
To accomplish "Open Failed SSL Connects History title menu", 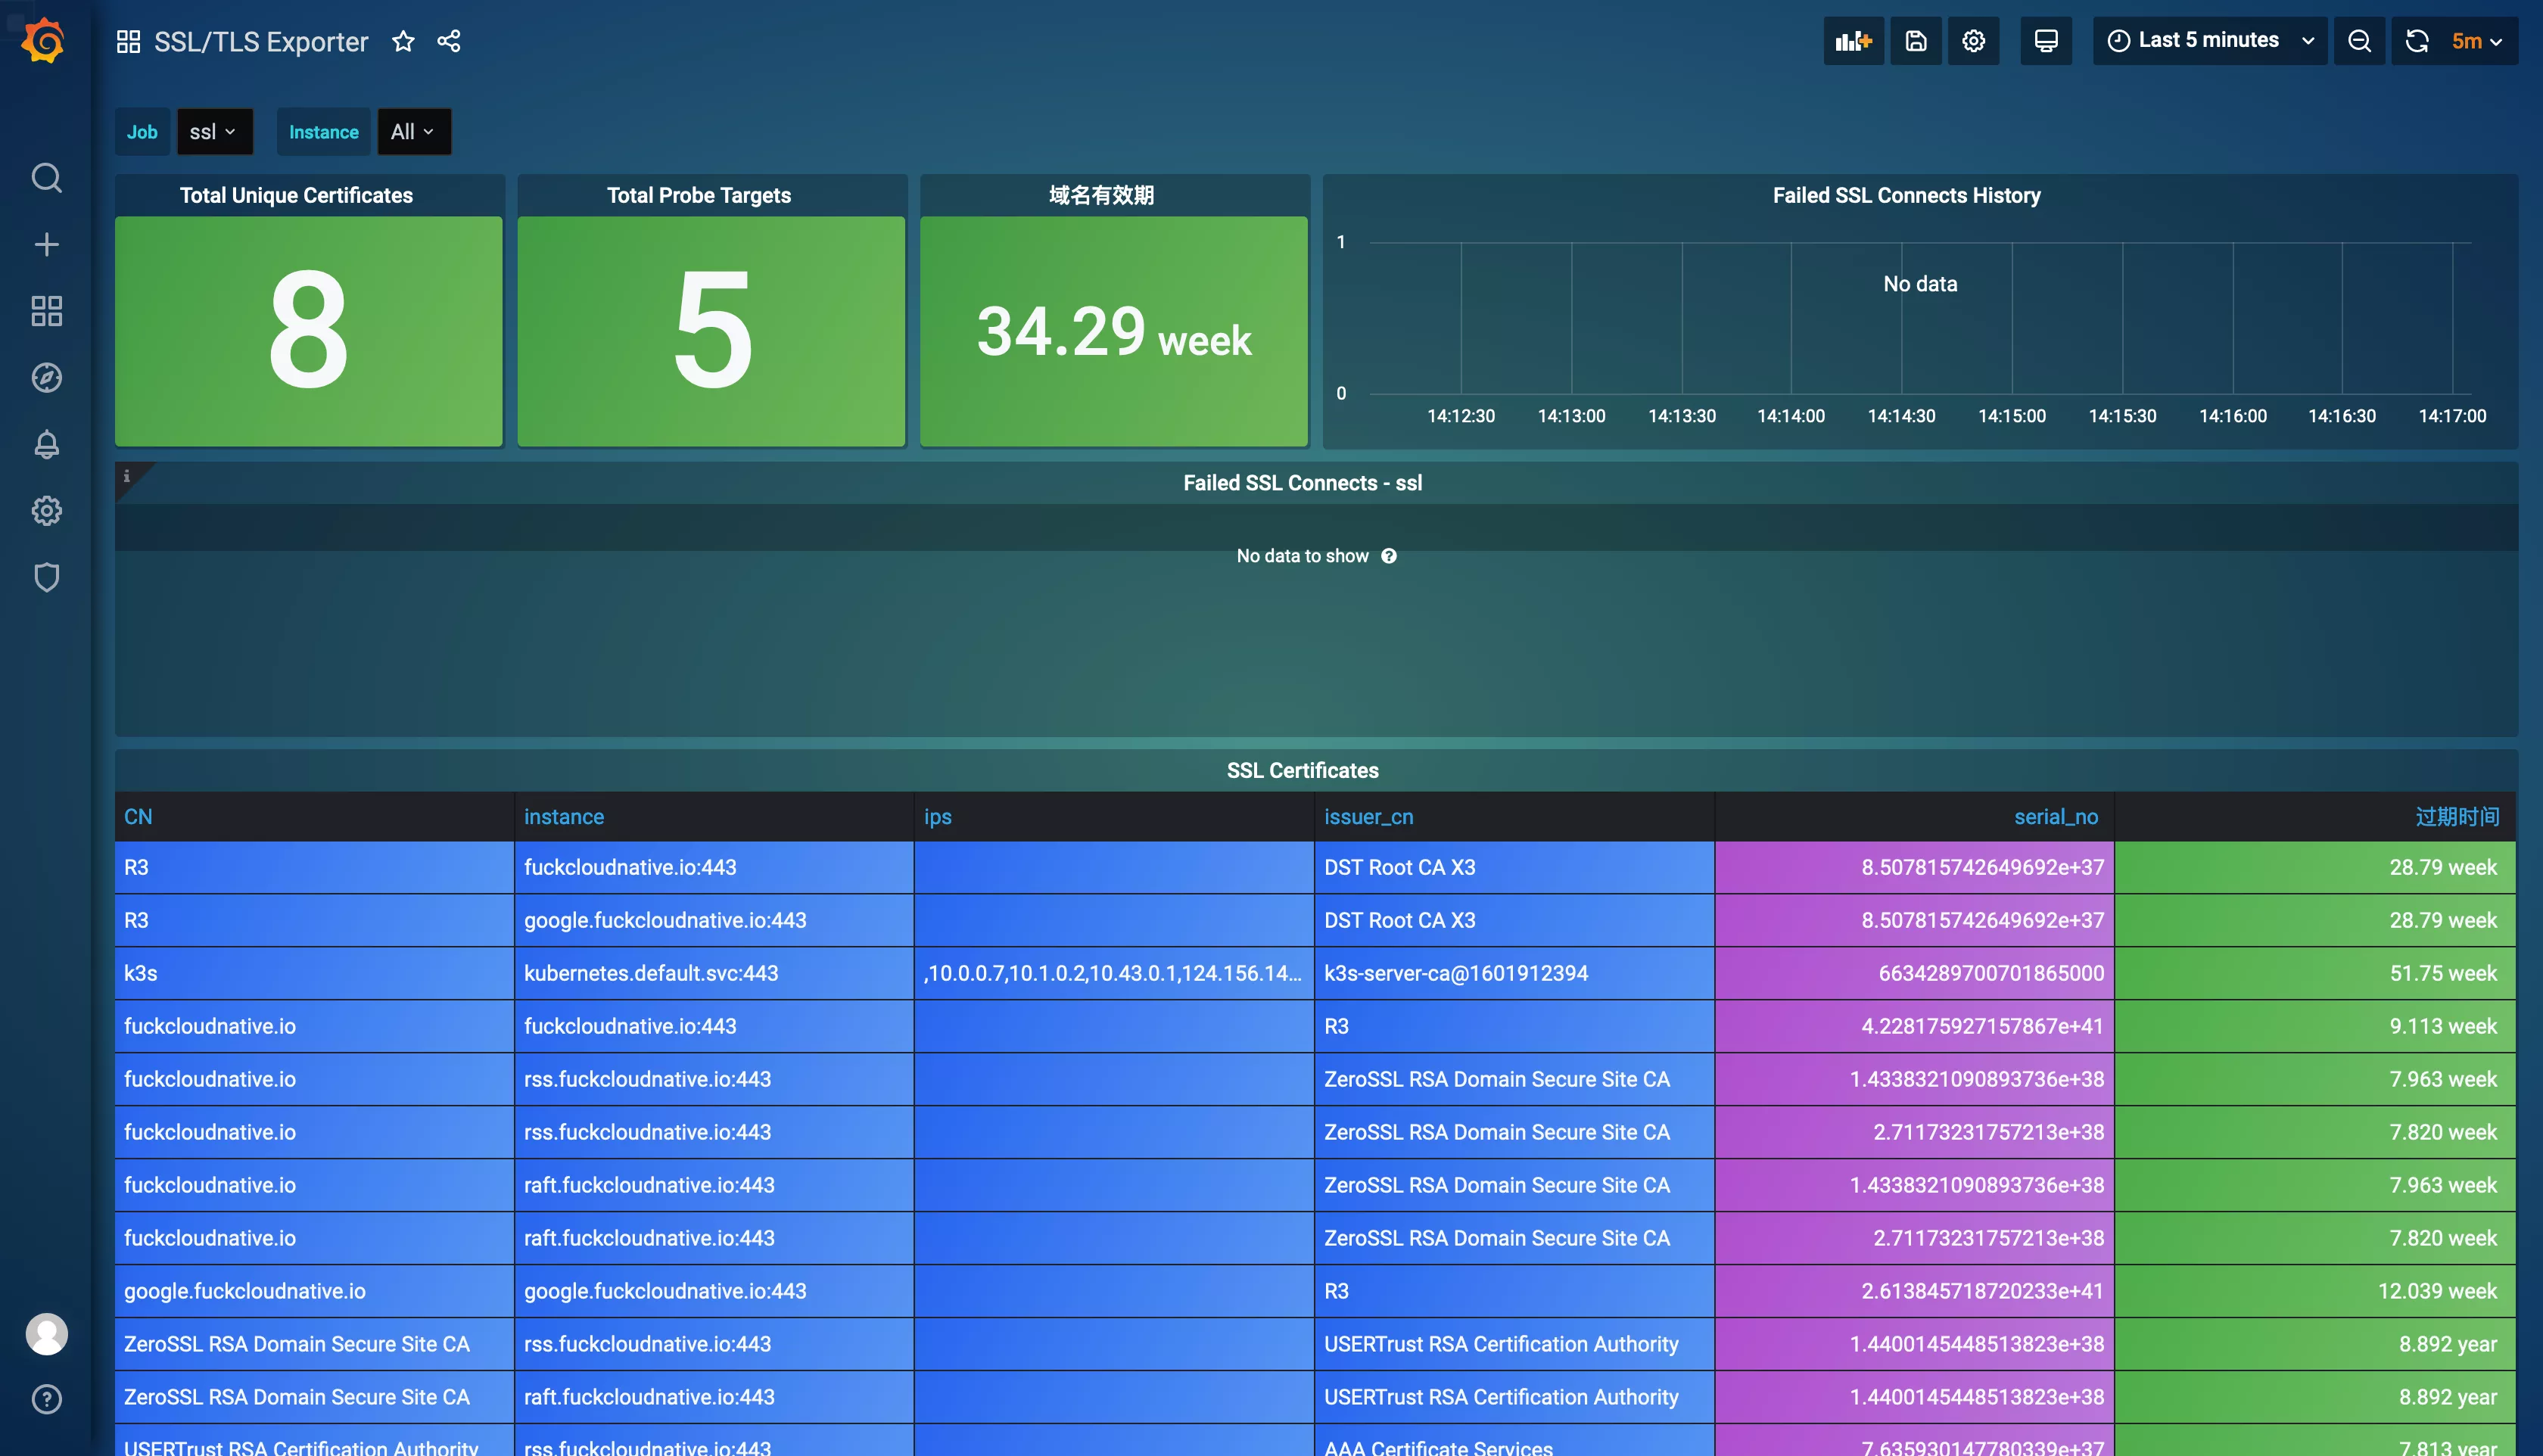I will 1906,195.
